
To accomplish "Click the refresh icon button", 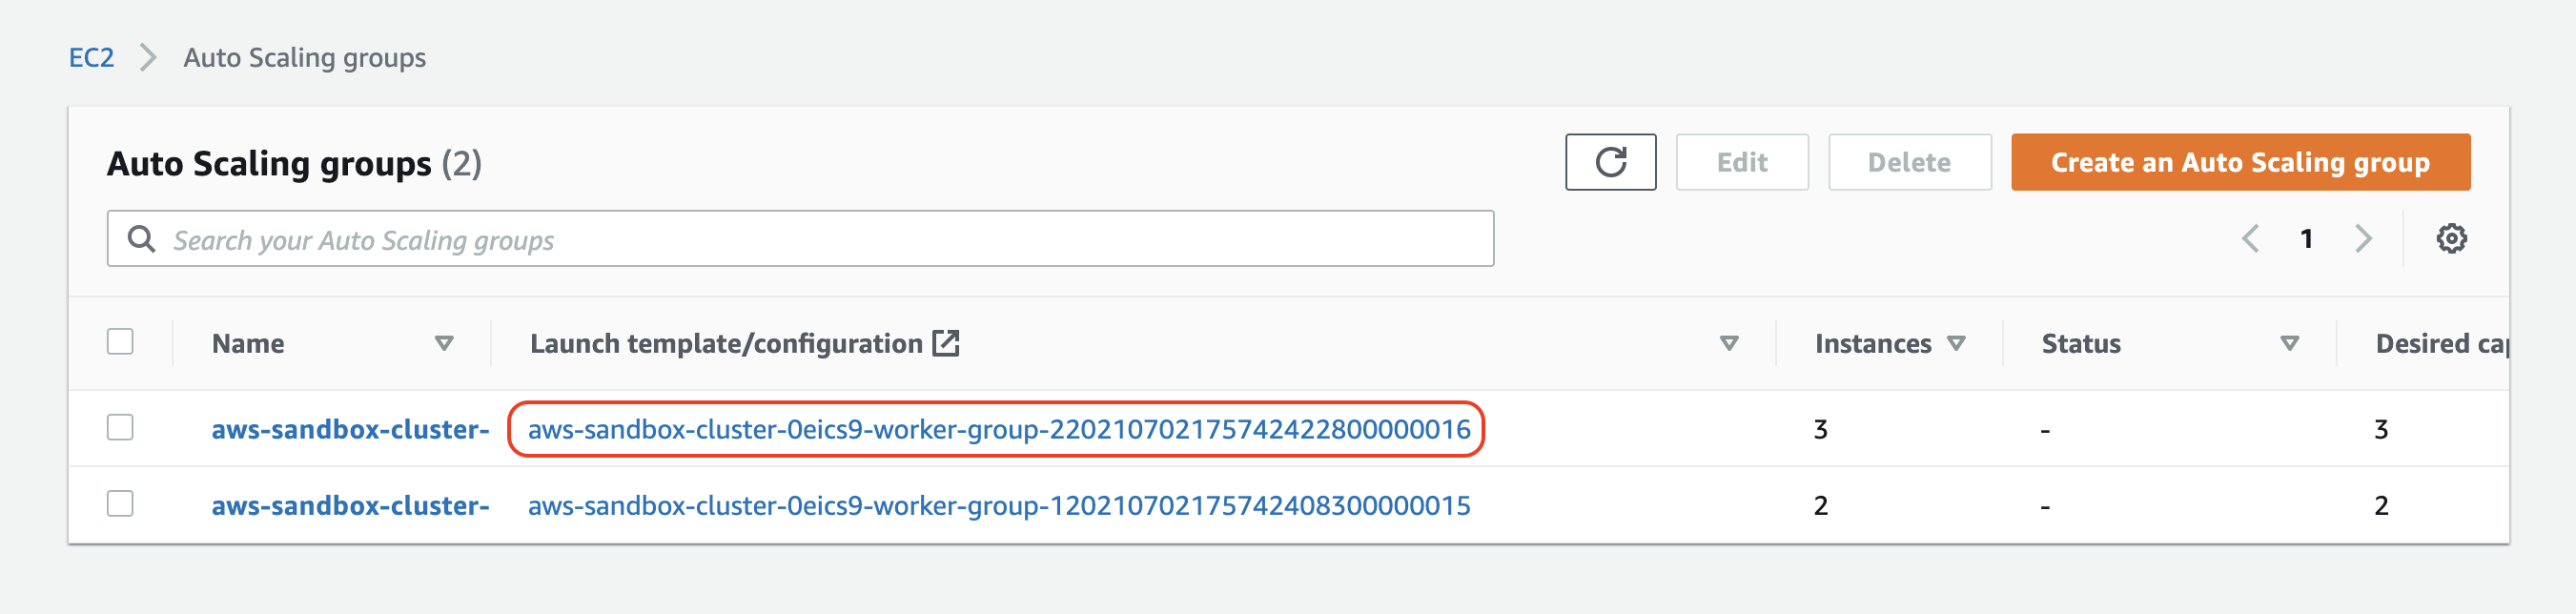I will click(x=1610, y=162).
